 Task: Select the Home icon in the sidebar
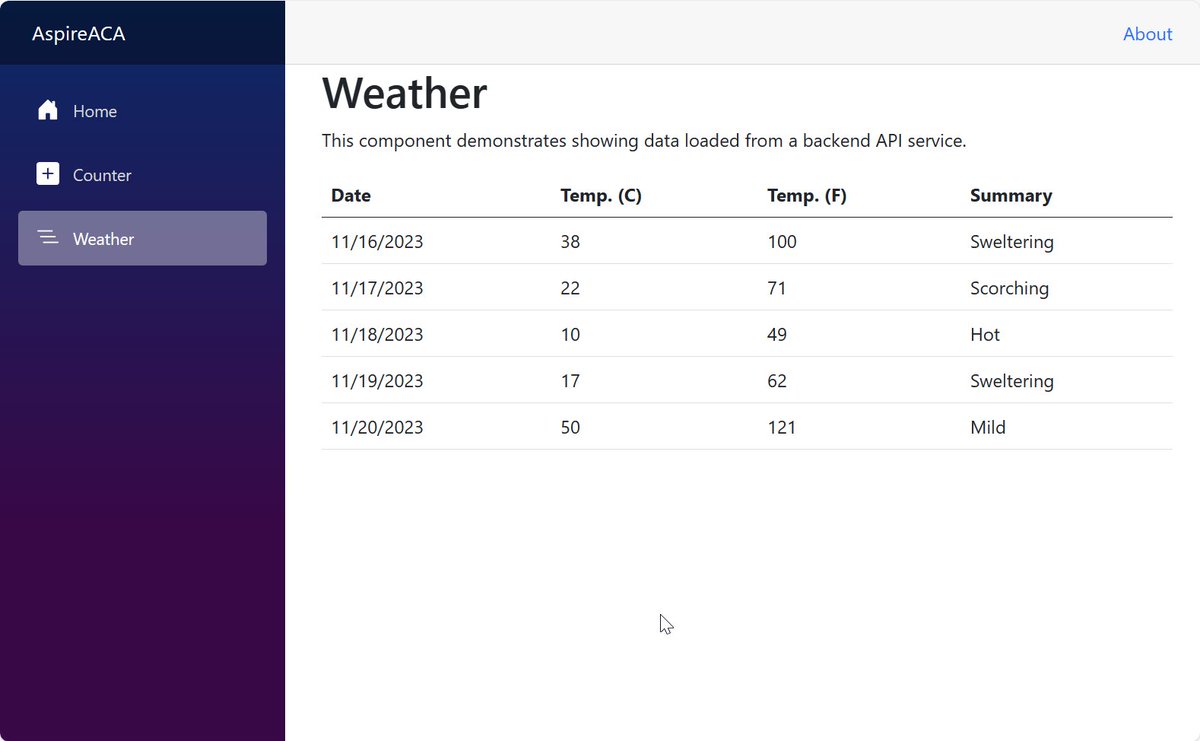pos(47,110)
